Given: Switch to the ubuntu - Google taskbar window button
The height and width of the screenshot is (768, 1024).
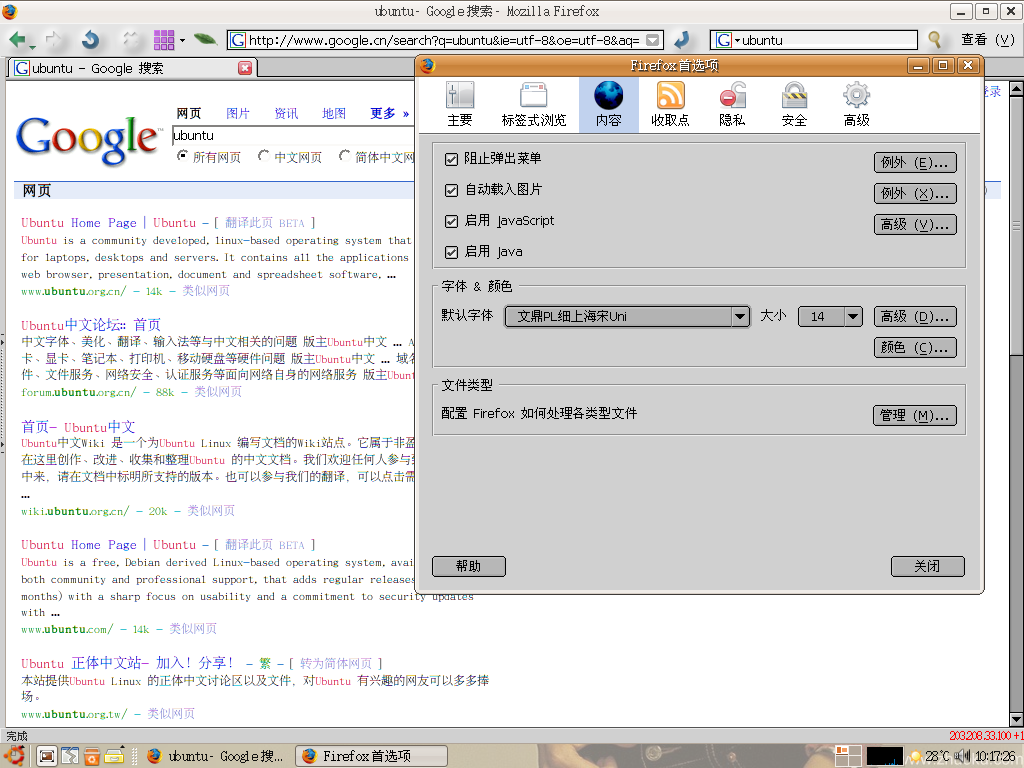Looking at the screenshot, I should [216, 756].
